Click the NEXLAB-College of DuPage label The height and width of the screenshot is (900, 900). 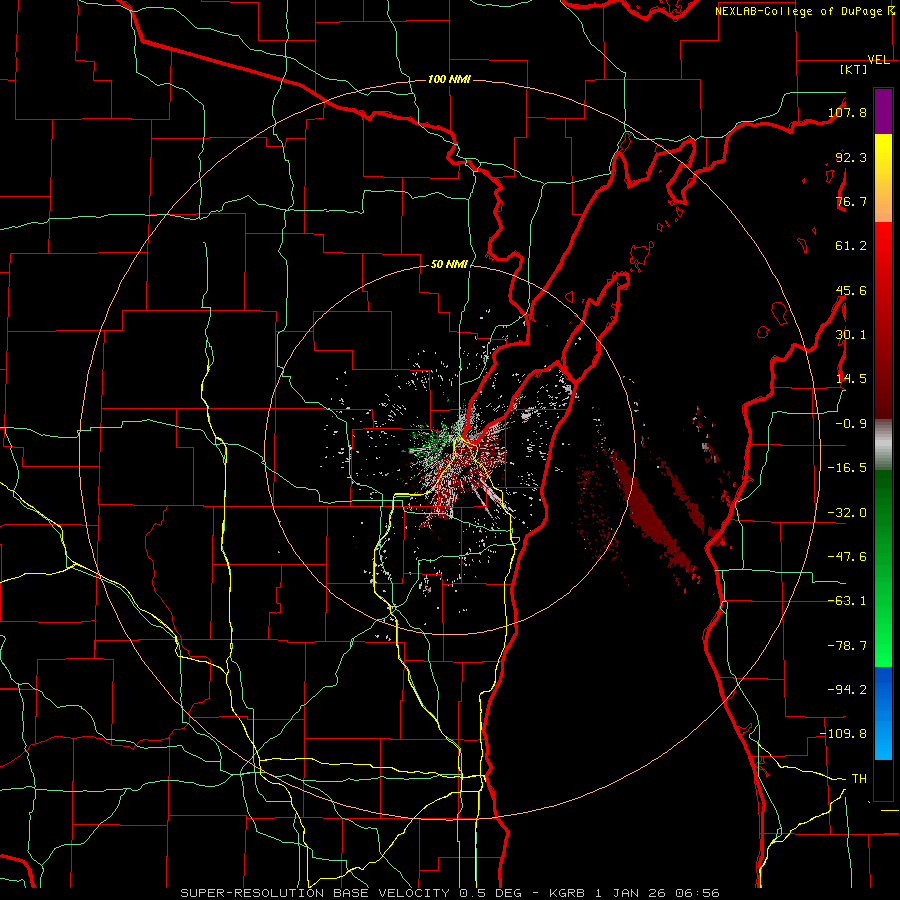click(x=798, y=11)
